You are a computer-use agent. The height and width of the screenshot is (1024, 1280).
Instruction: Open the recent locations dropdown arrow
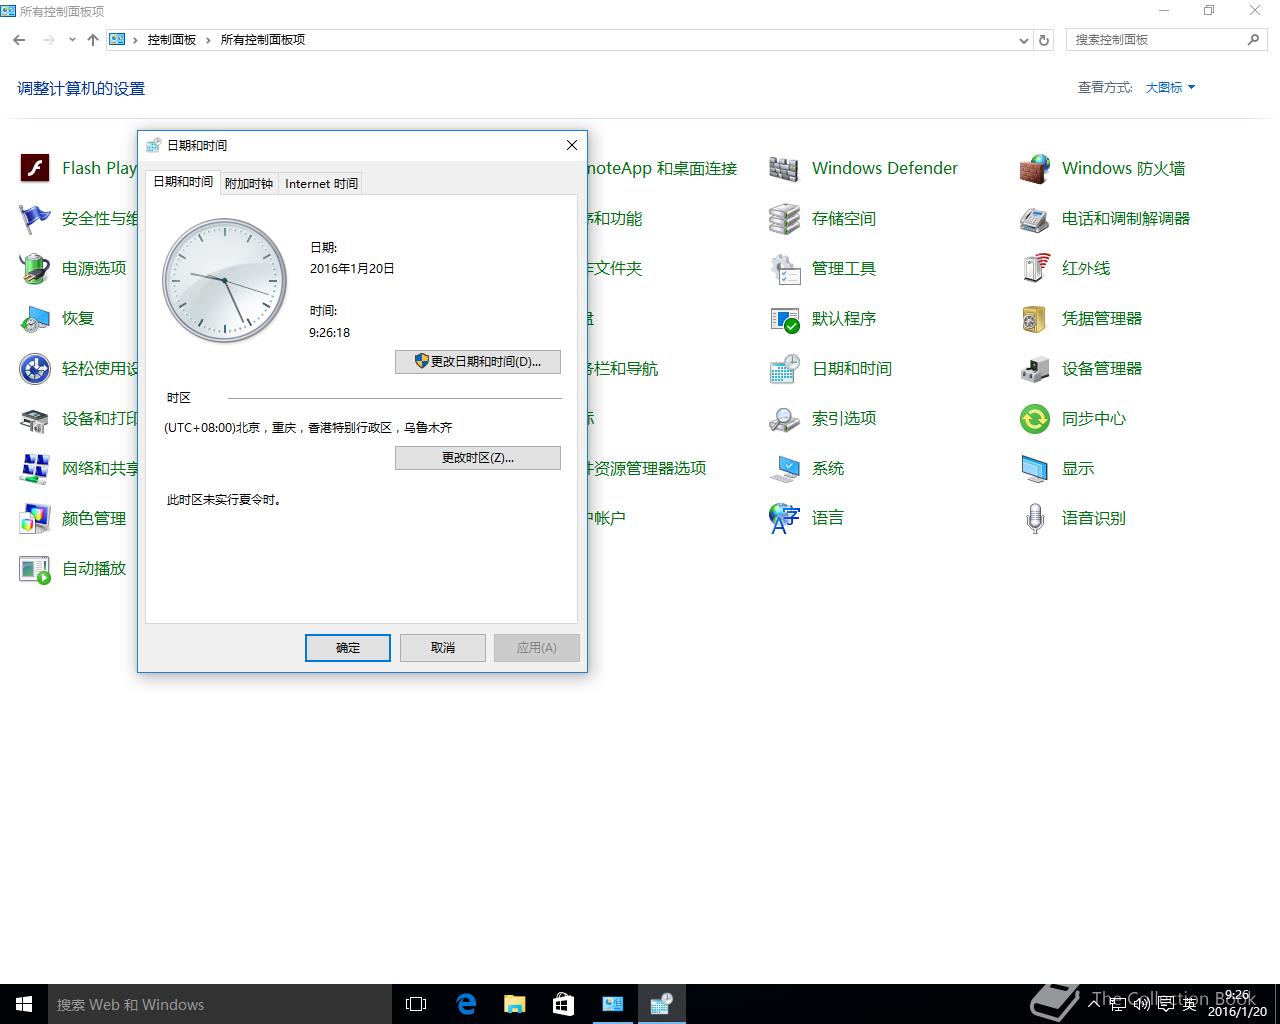click(x=72, y=40)
